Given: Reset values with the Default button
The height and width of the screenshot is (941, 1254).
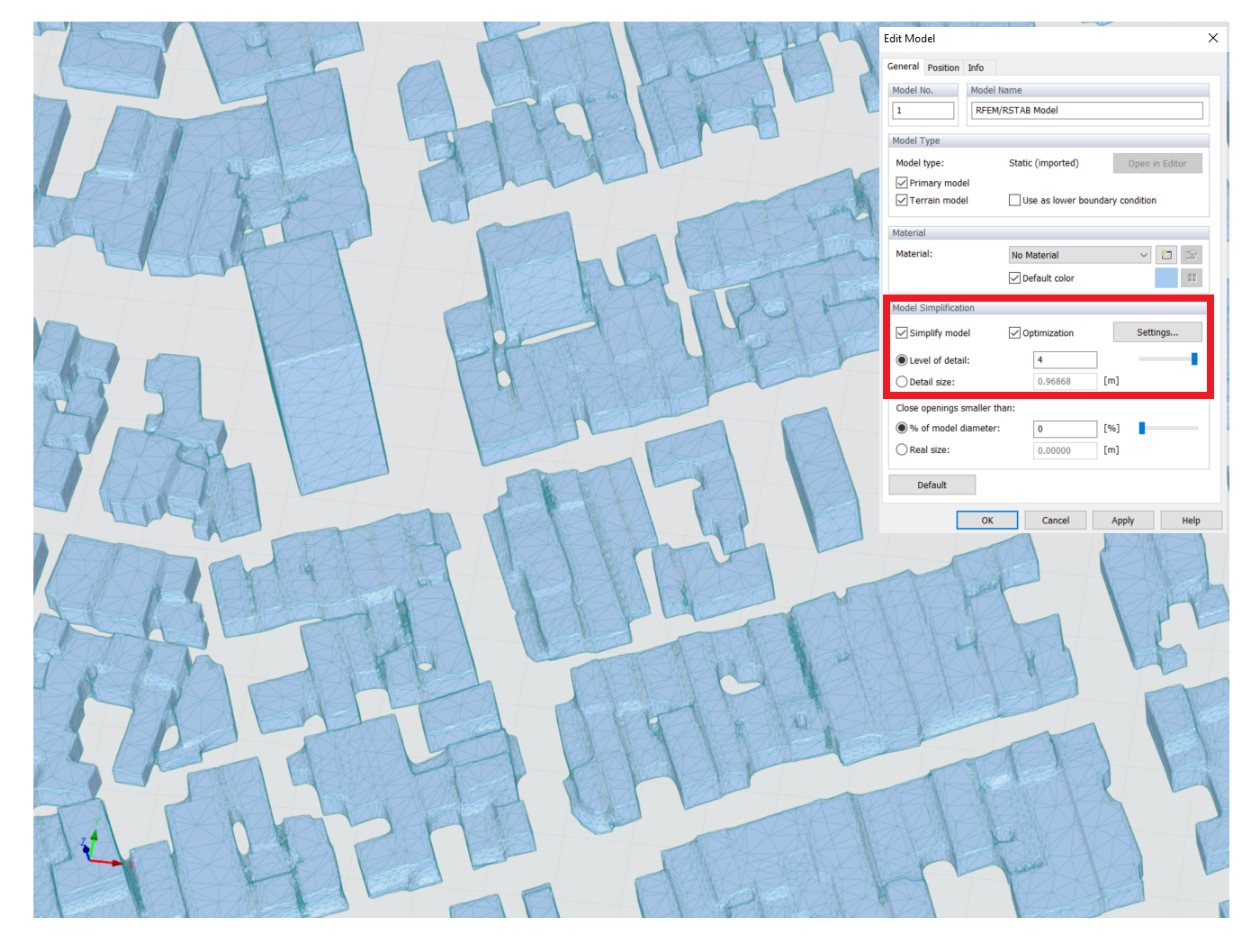Looking at the screenshot, I should [x=932, y=484].
